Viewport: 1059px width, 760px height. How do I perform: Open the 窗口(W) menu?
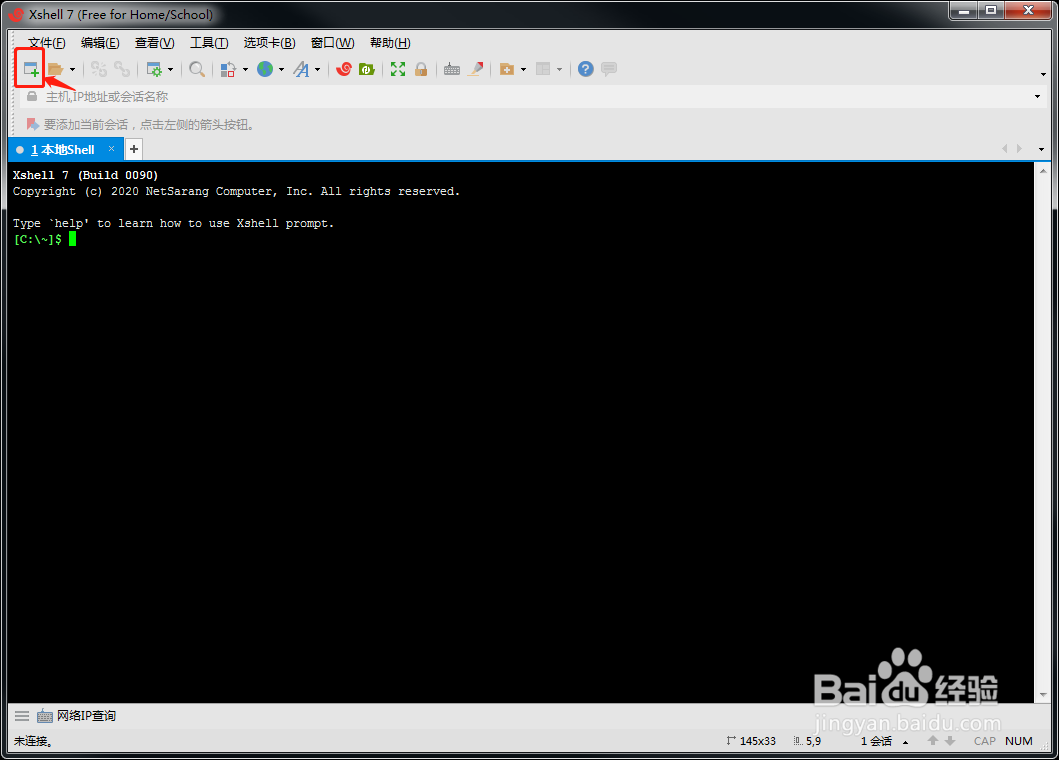click(332, 43)
